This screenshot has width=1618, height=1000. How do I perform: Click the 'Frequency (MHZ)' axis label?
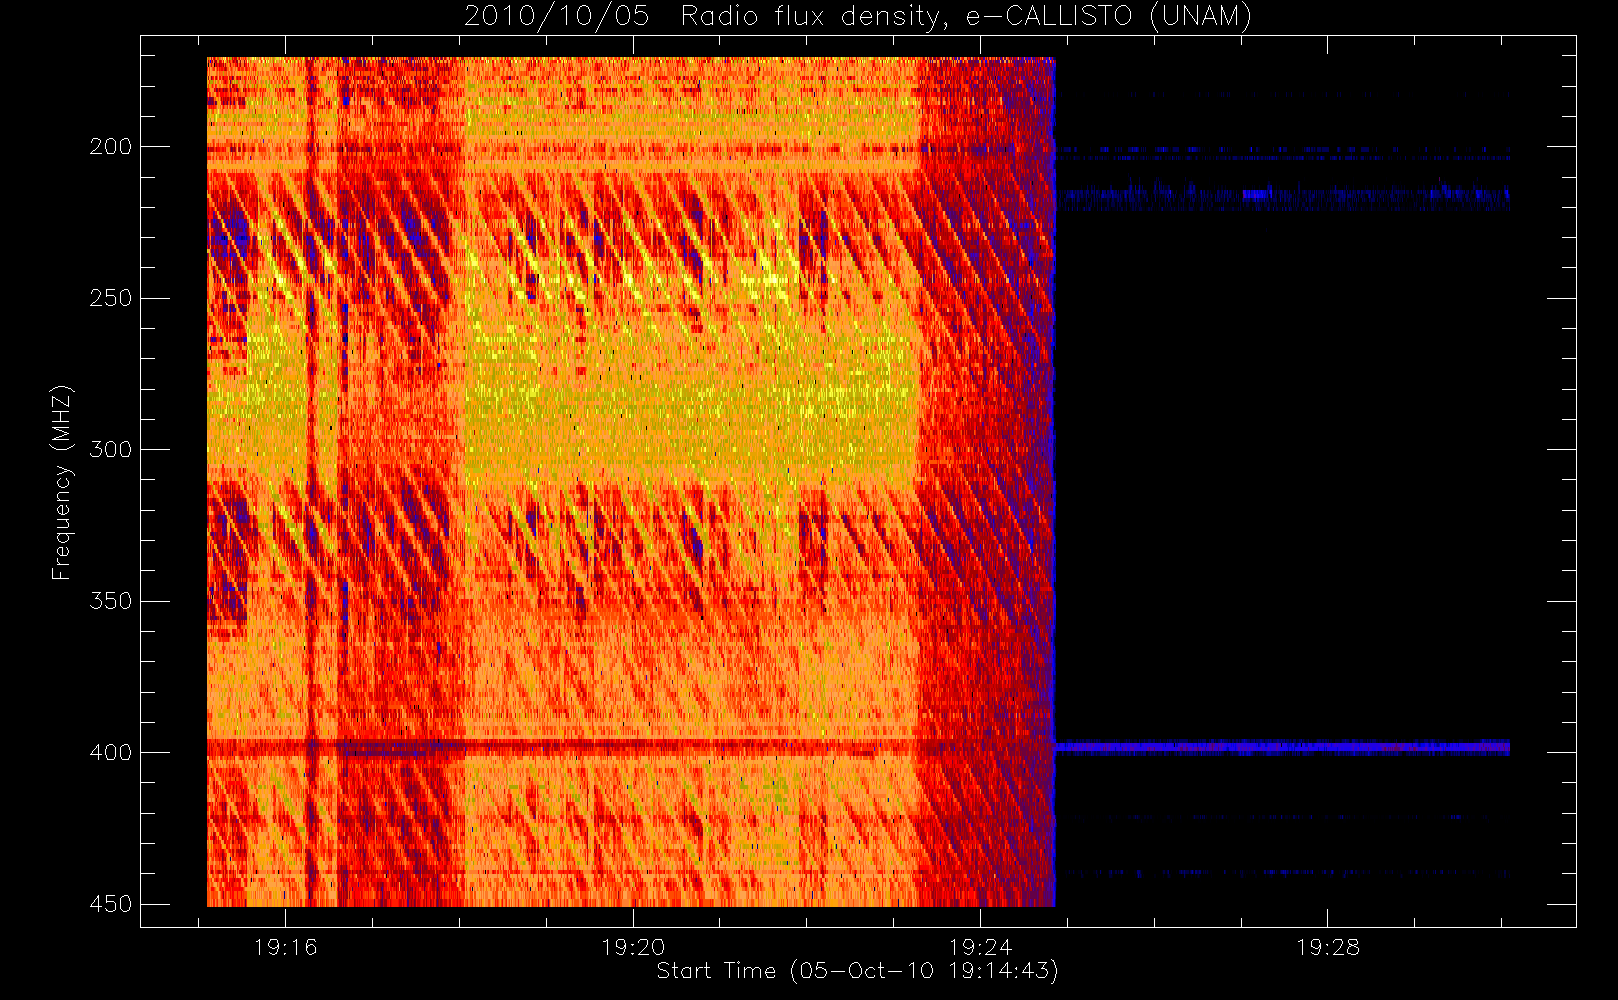(62, 482)
